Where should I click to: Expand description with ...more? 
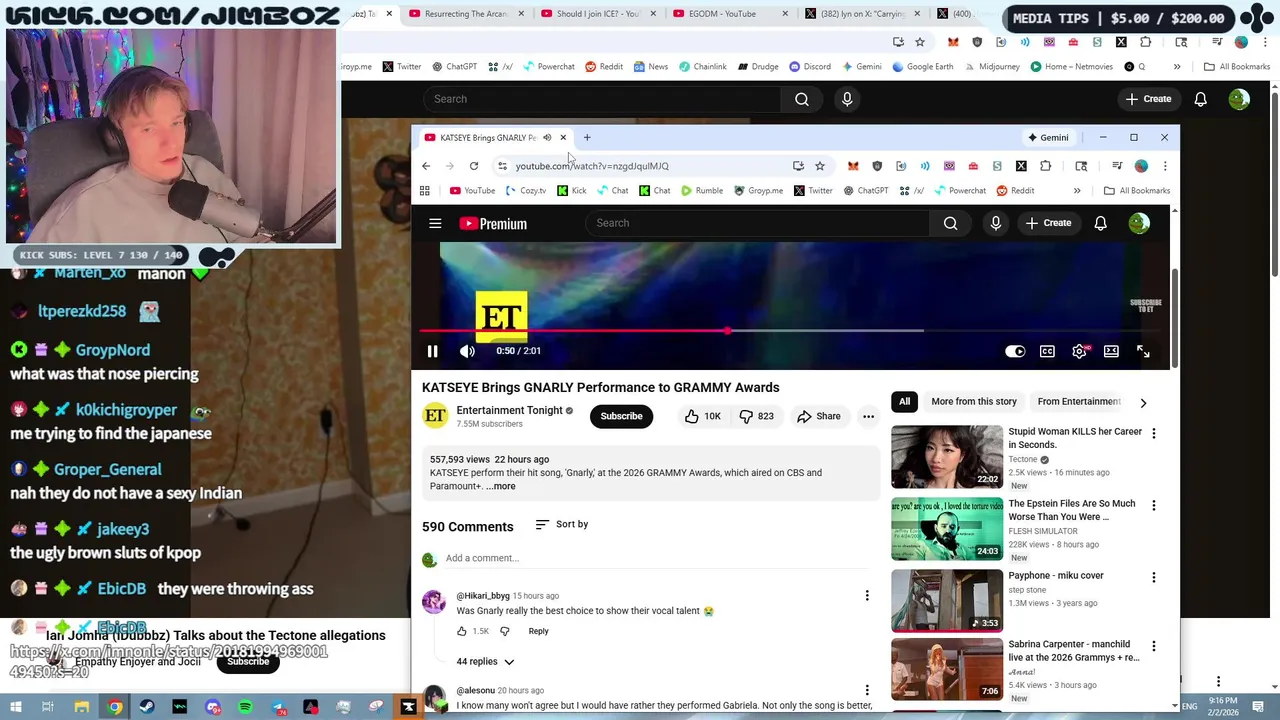[501, 486]
